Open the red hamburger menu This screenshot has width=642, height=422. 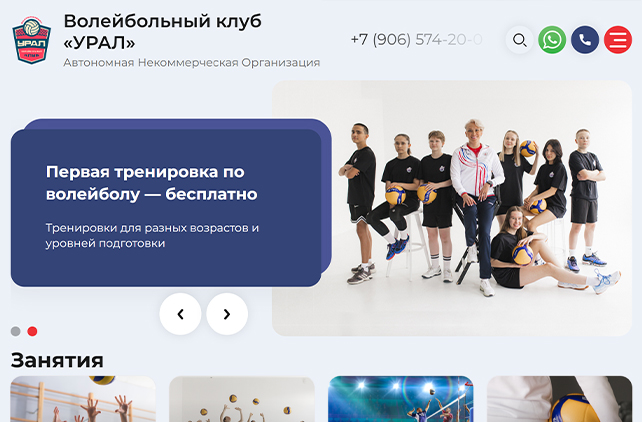(618, 40)
